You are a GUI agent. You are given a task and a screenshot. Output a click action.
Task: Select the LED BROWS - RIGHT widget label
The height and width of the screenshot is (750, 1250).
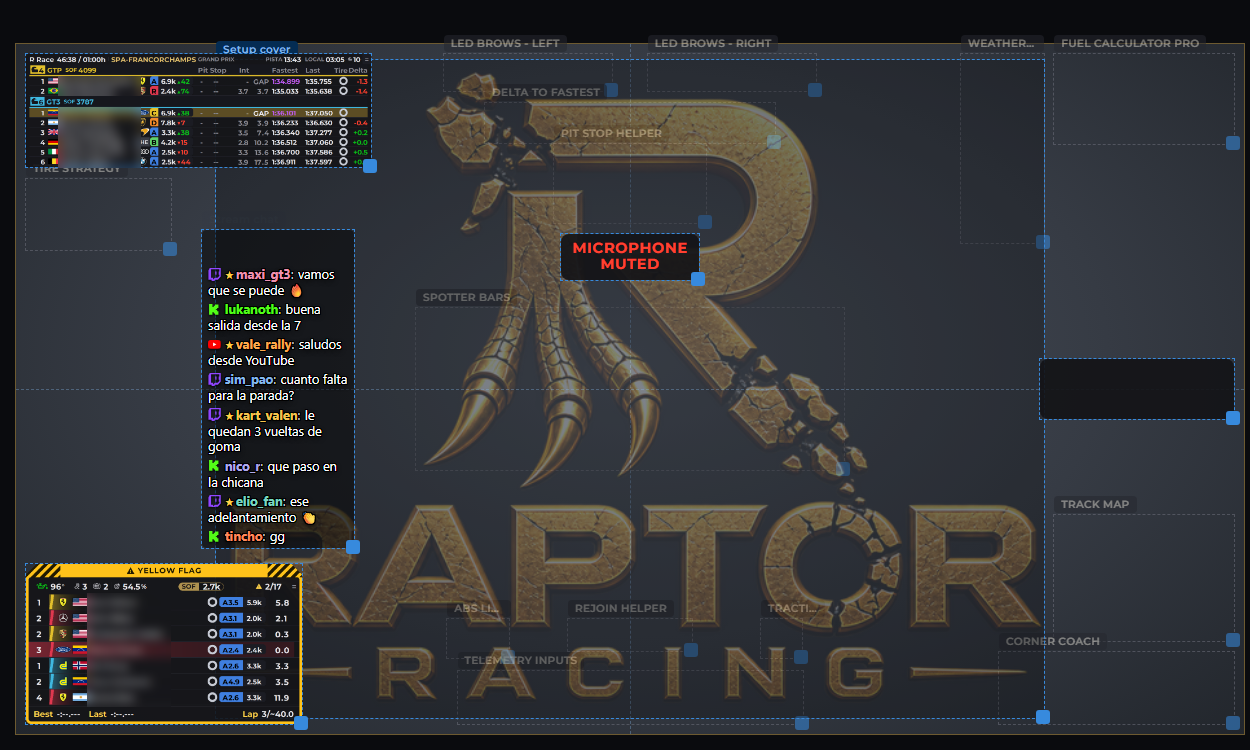coord(713,43)
